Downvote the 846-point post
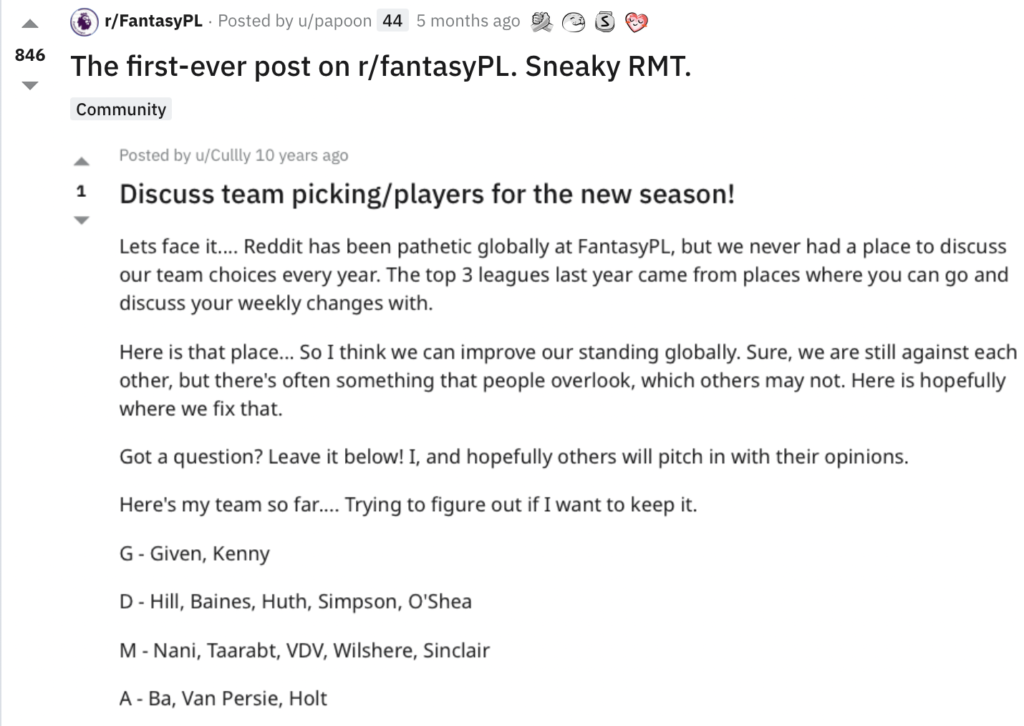Screen dimensions: 1024x726 30,86
